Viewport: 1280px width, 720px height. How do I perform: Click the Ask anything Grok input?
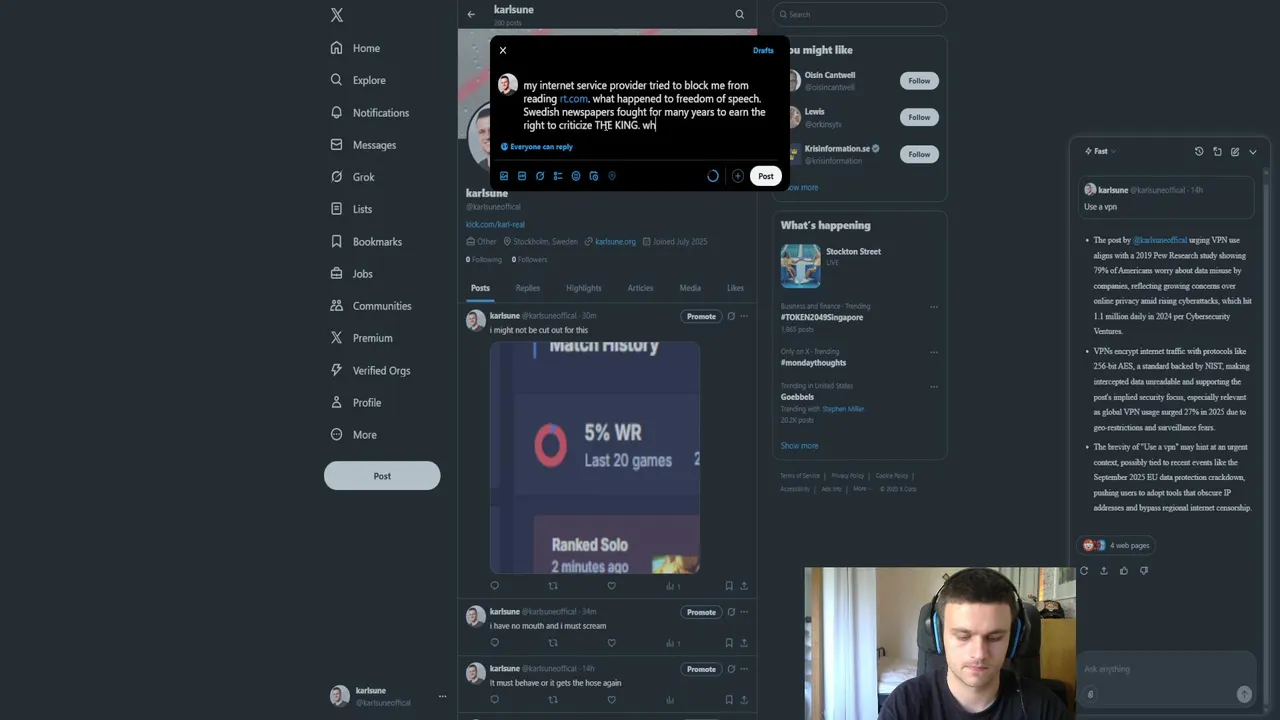[1165, 669]
